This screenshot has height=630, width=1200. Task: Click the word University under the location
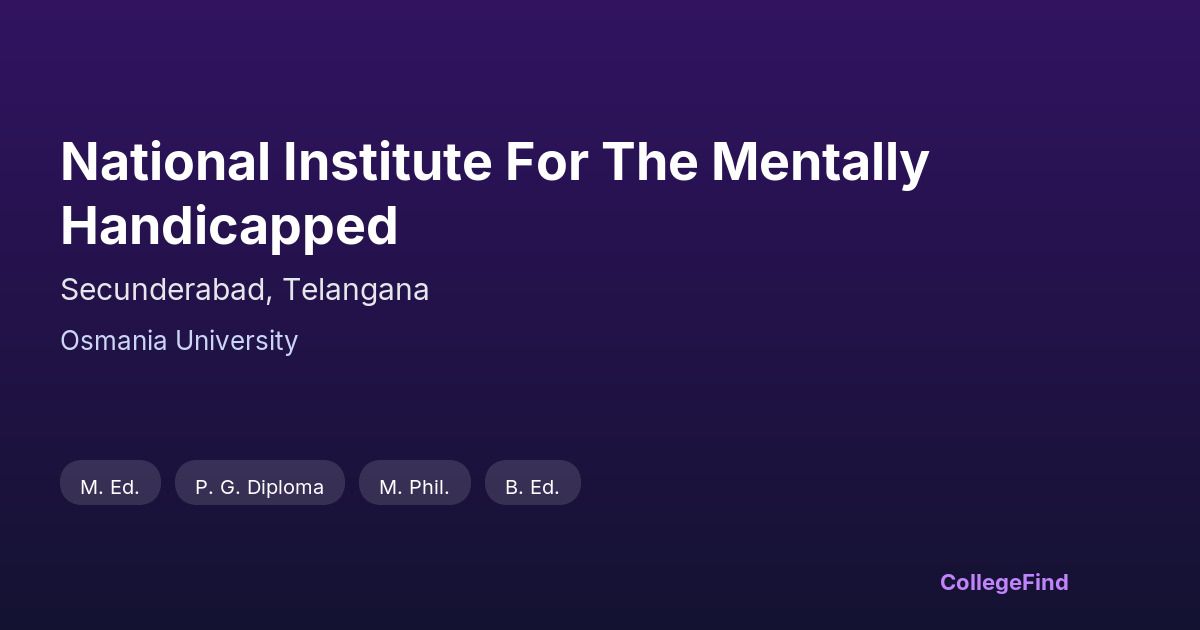(237, 341)
